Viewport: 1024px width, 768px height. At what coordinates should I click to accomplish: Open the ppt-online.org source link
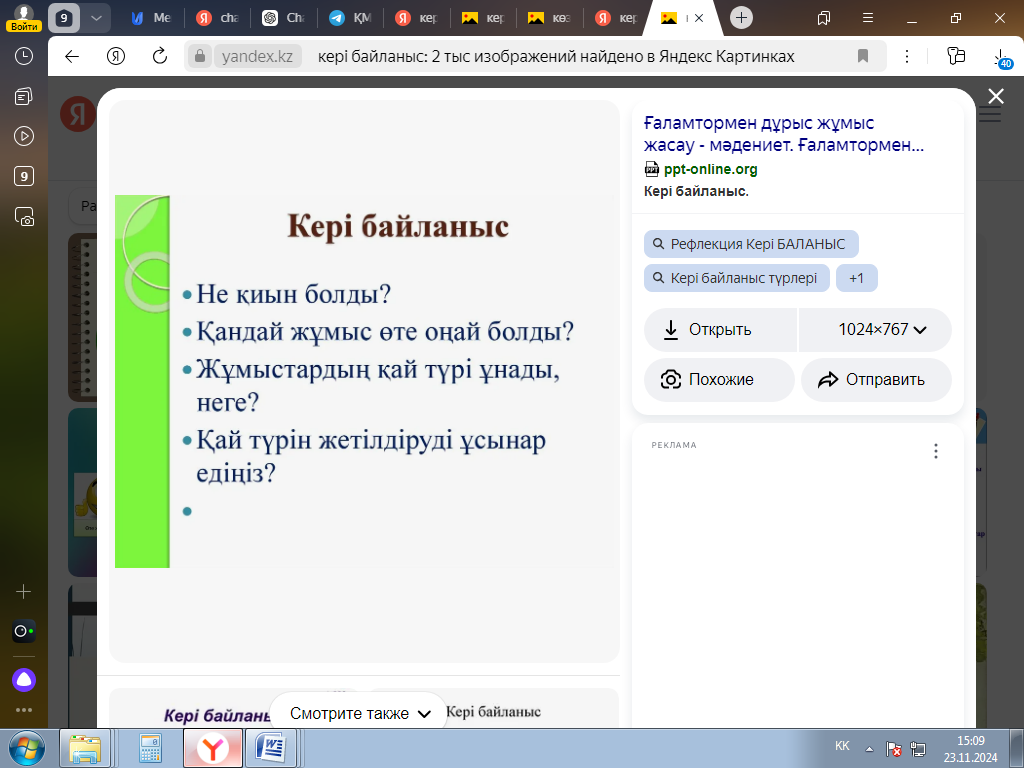[711, 169]
